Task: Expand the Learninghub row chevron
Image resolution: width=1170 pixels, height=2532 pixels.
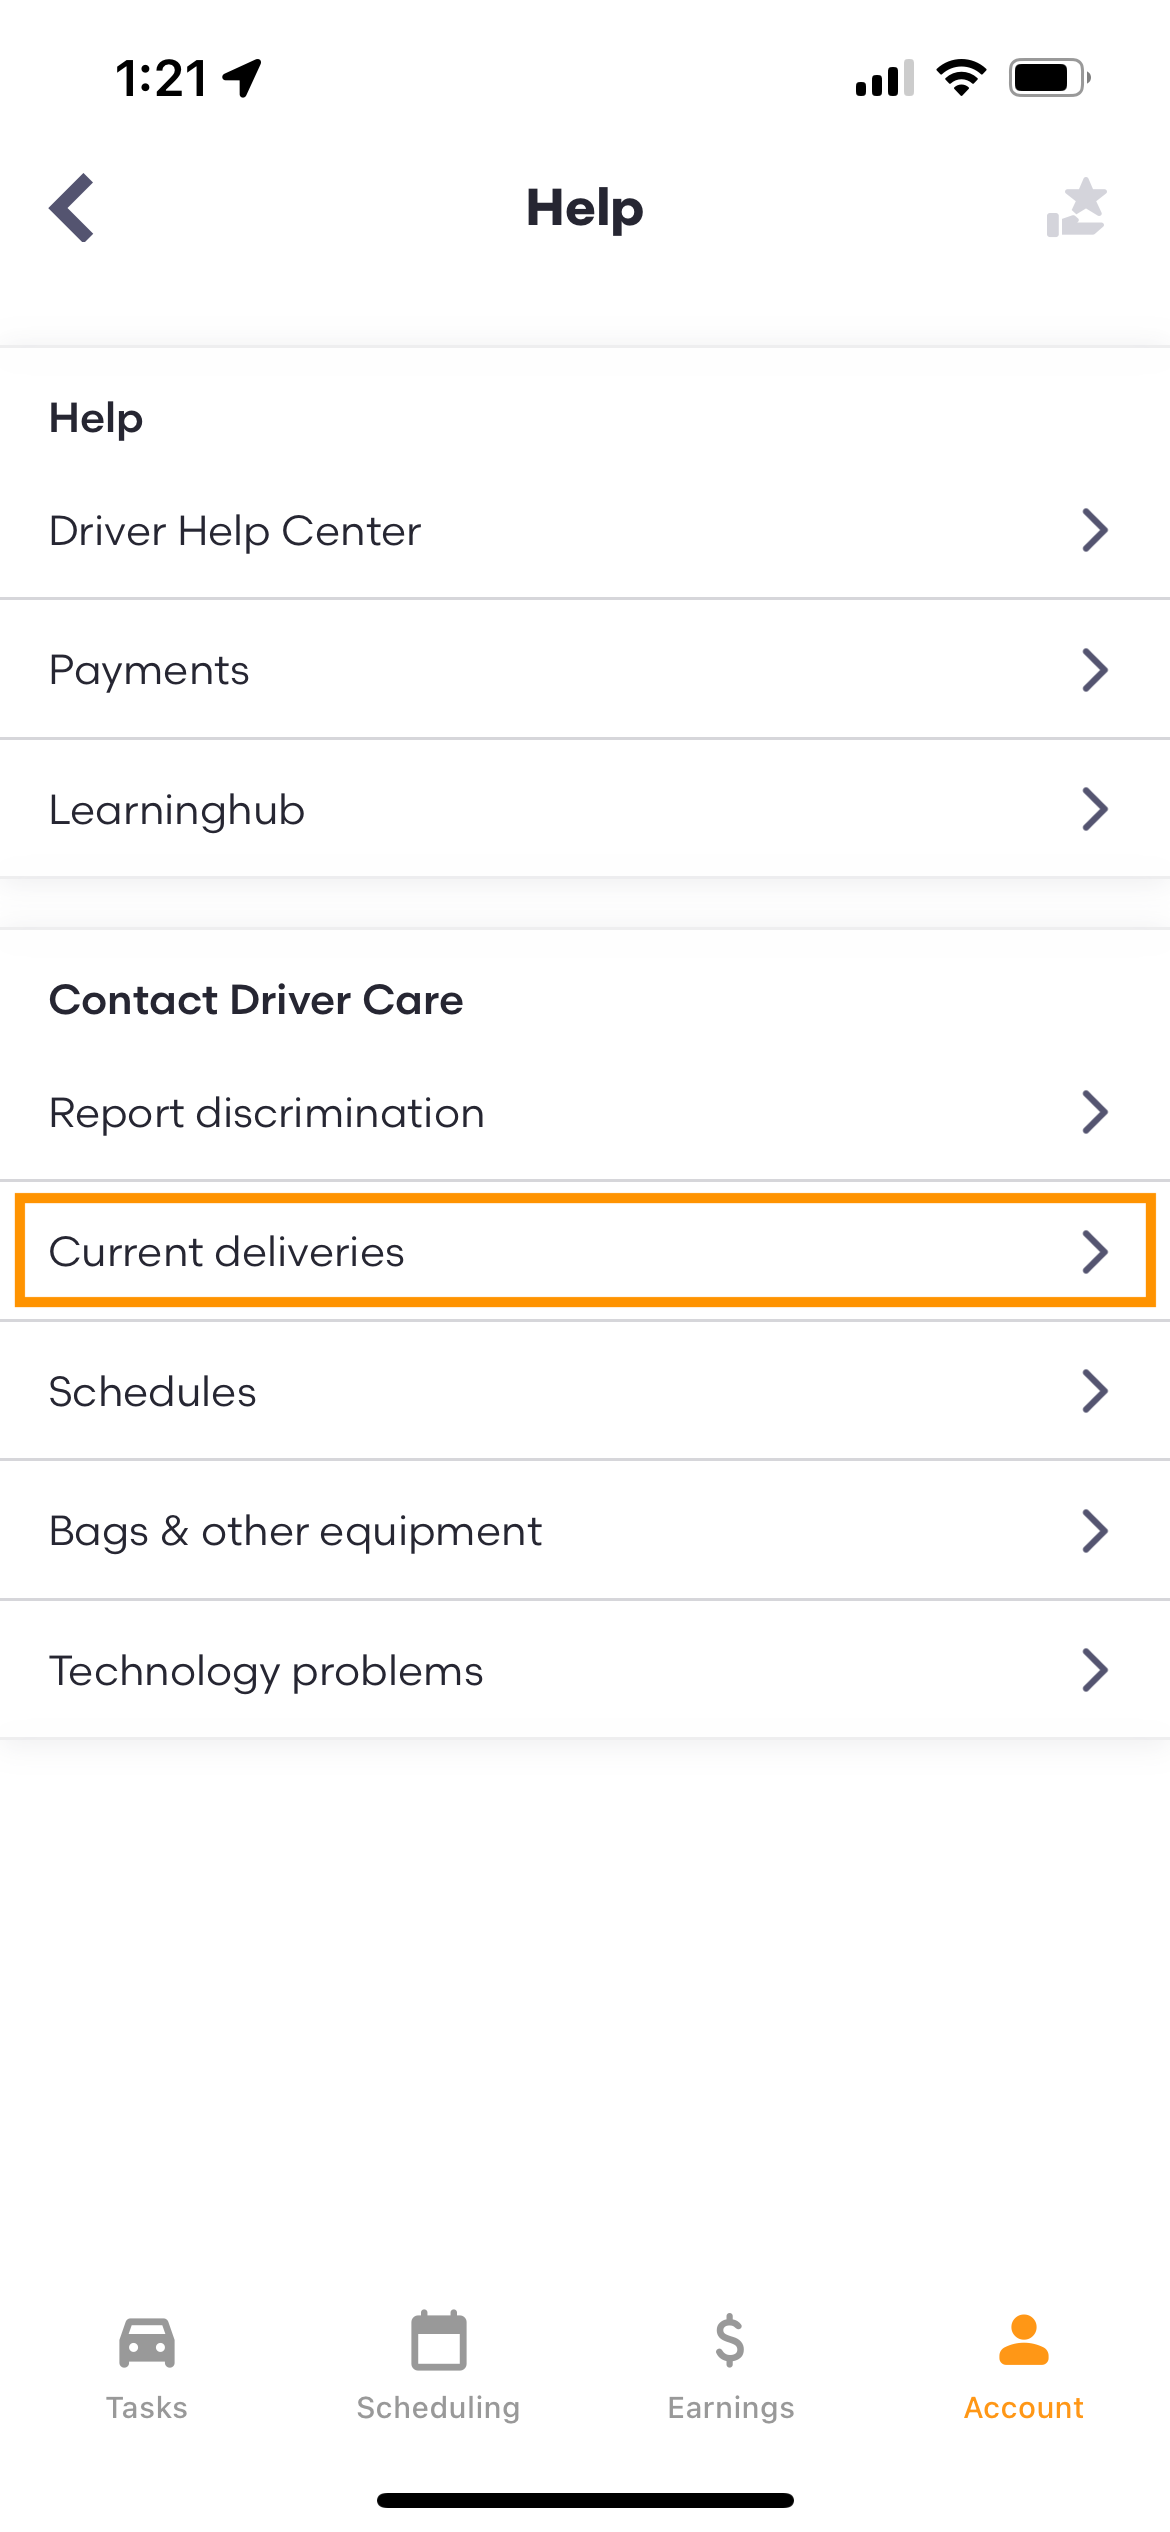Action: [x=1095, y=809]
